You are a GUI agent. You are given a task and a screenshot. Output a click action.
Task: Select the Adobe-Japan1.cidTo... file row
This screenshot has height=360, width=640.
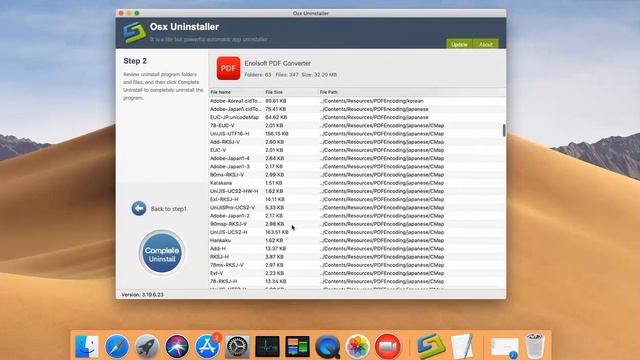tap(357, 109)
